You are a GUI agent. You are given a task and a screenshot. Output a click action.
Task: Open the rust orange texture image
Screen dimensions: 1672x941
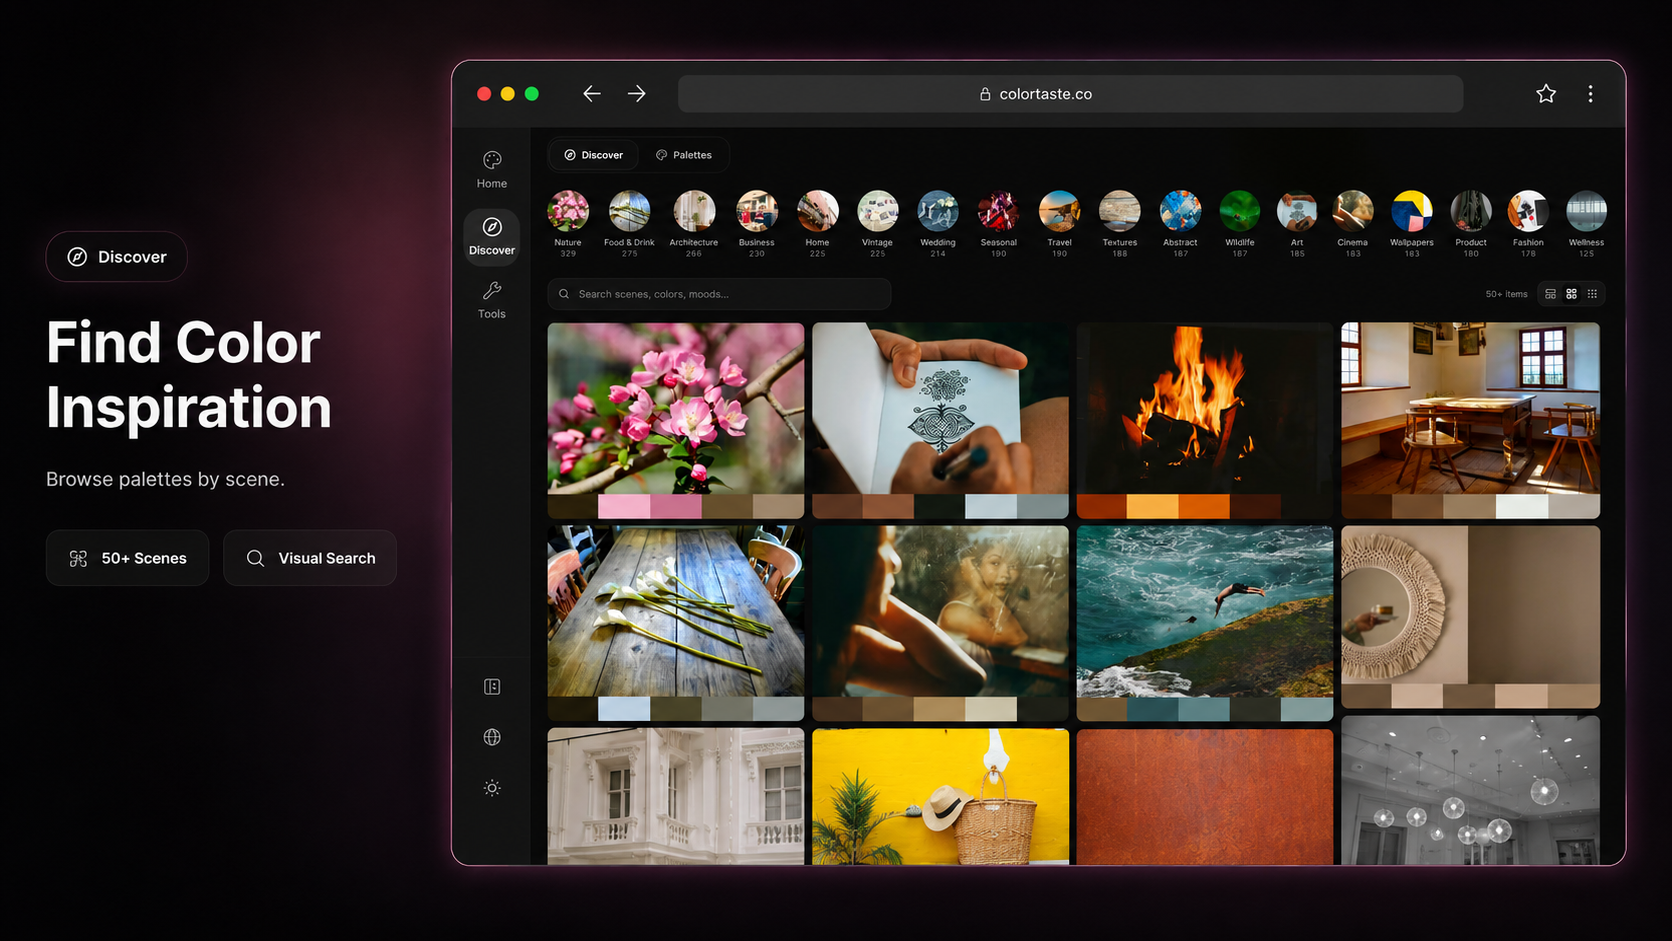(x=1205, y=797)
